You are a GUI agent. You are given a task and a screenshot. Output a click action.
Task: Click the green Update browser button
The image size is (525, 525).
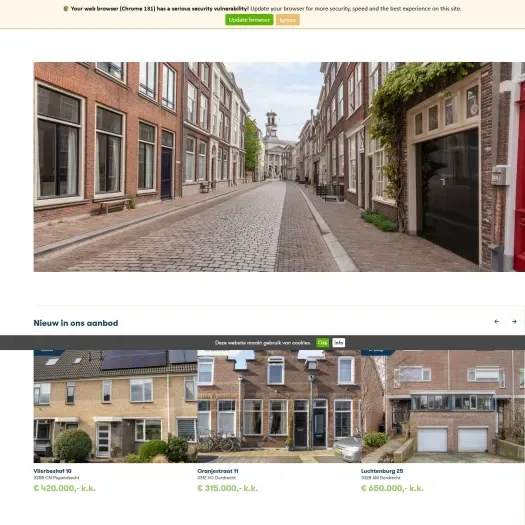coord(249,20)
